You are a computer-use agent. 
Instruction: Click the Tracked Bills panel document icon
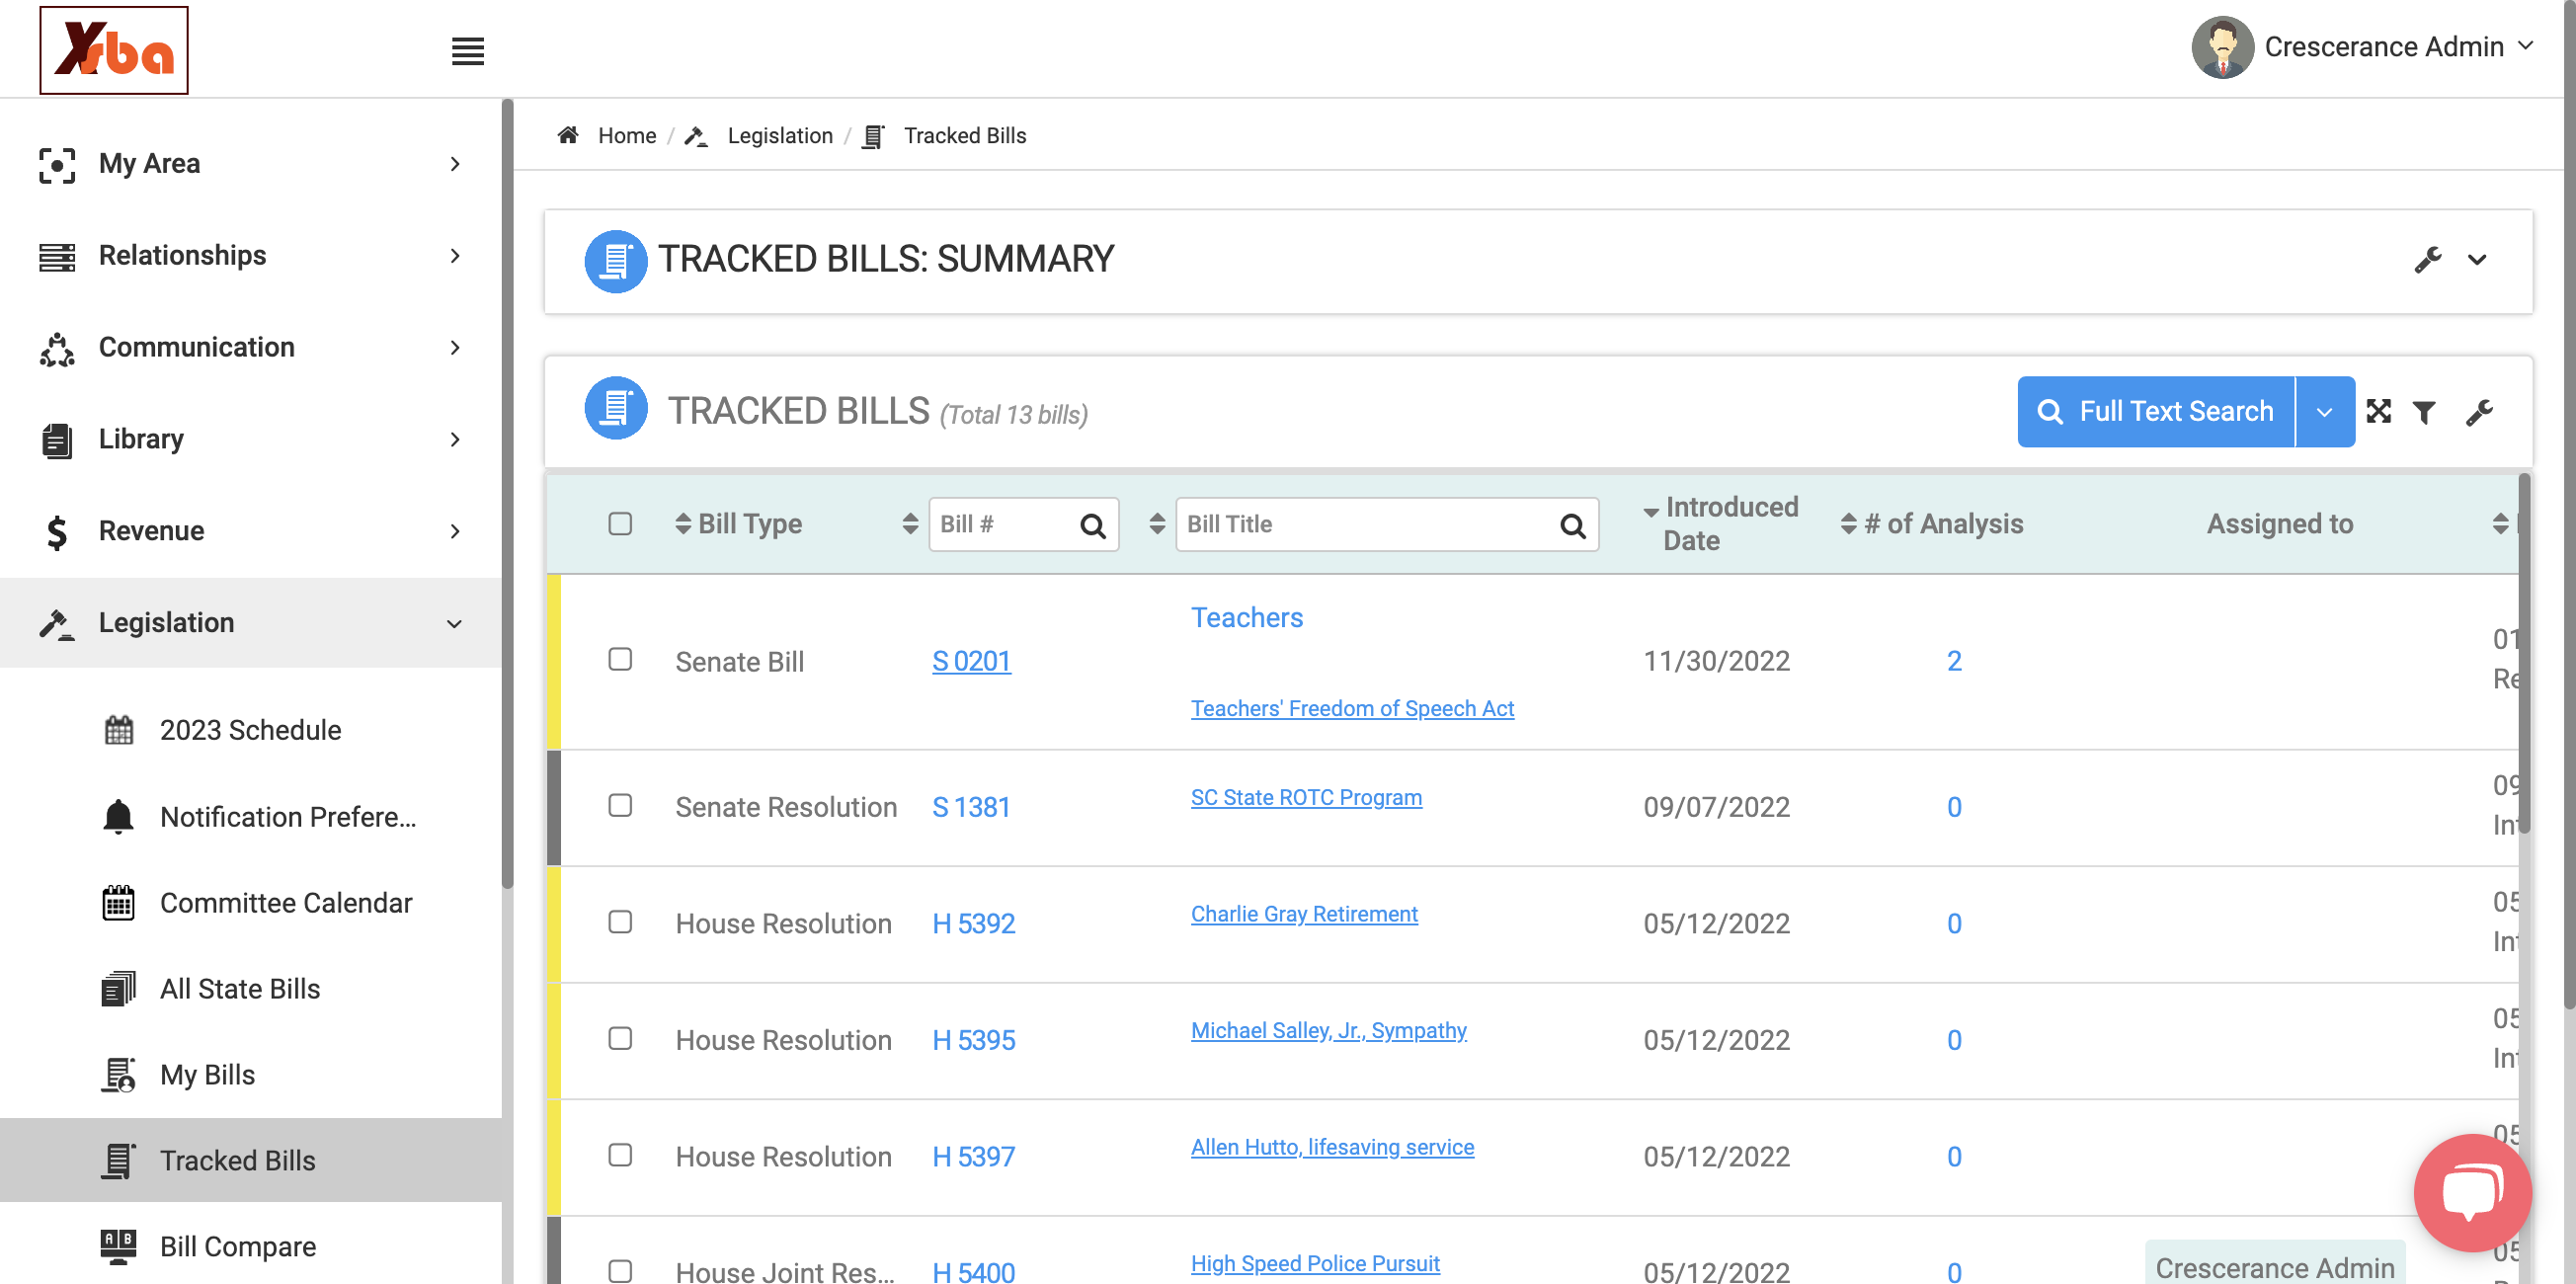tap(616, 409)
